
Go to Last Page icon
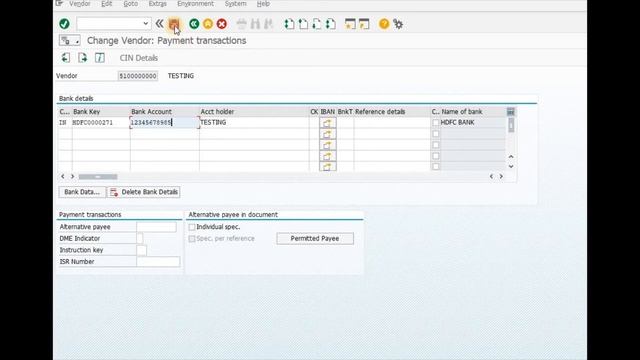(x=331, y=24)
